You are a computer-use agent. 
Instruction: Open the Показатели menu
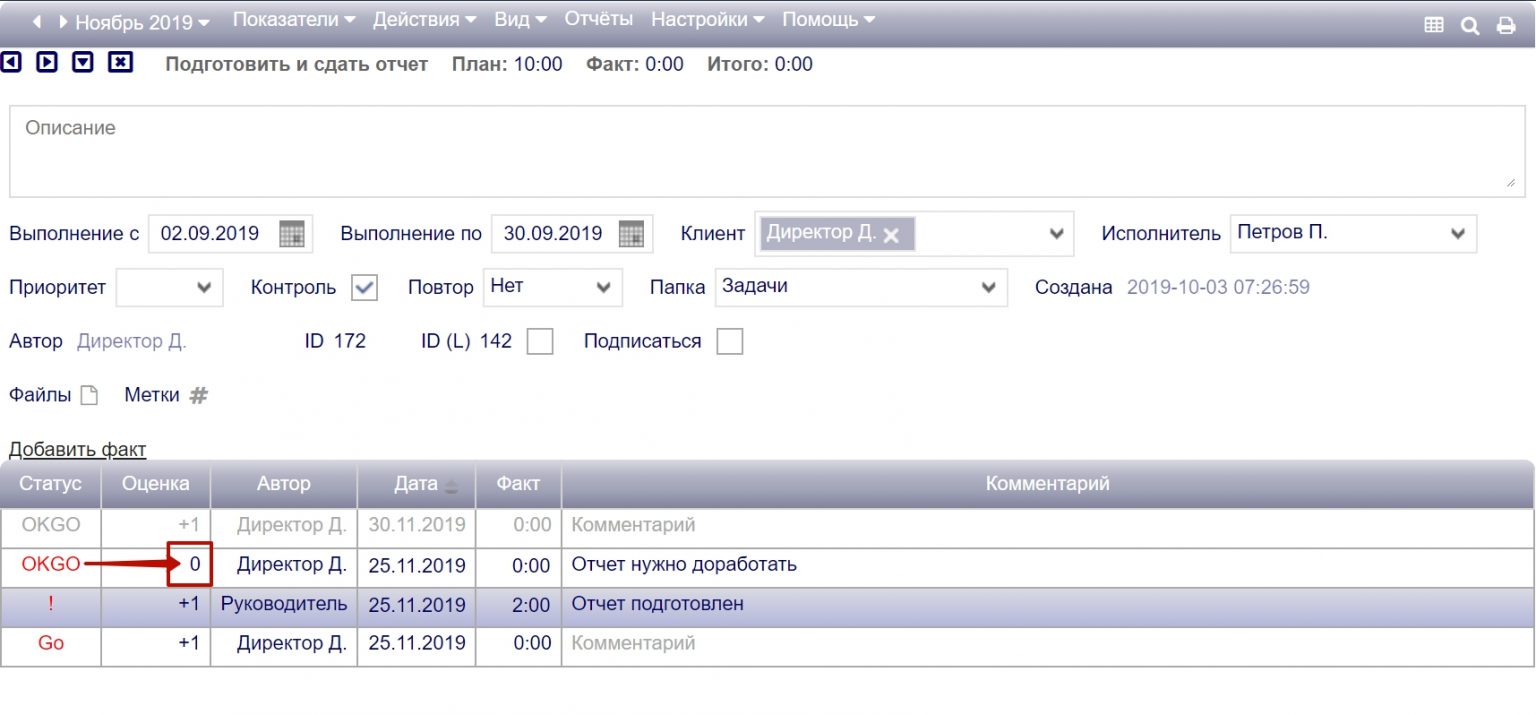tap(294, 19)
